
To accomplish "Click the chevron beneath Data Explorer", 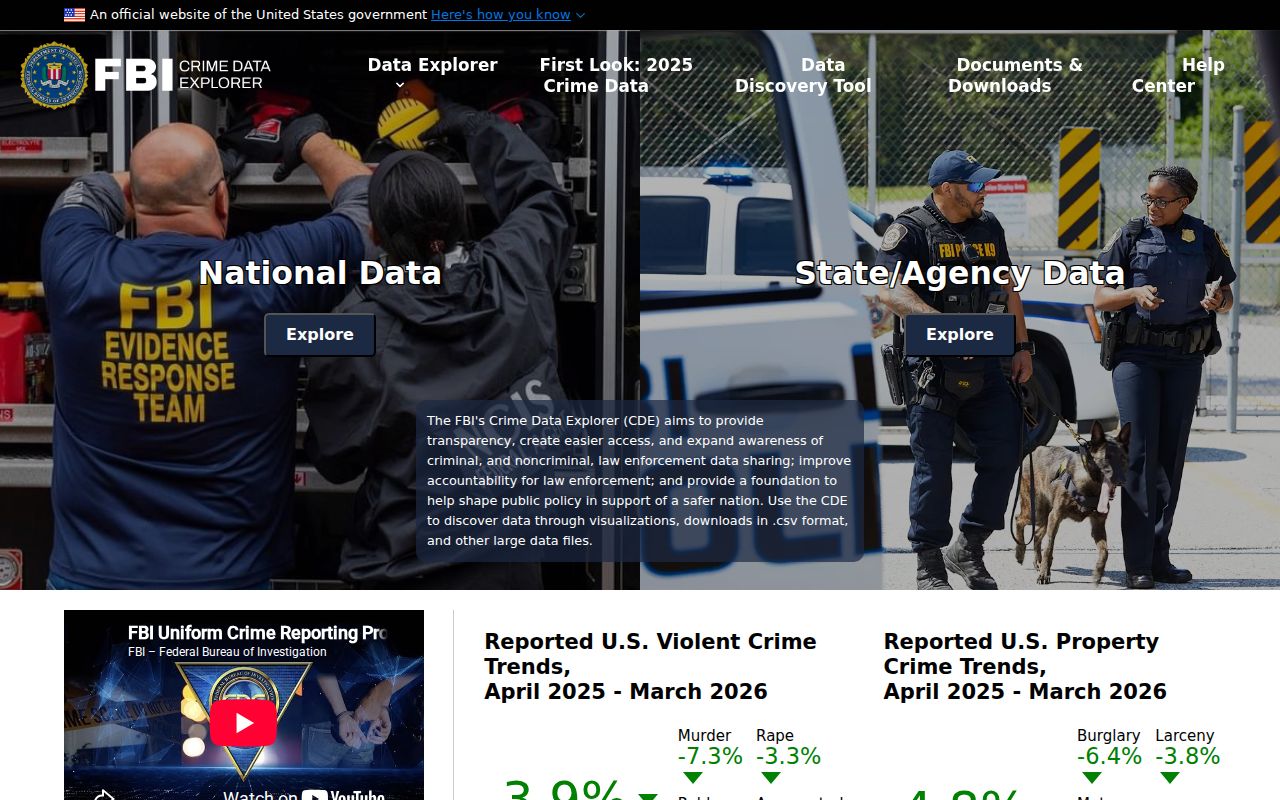I will (x=400, y=86).
